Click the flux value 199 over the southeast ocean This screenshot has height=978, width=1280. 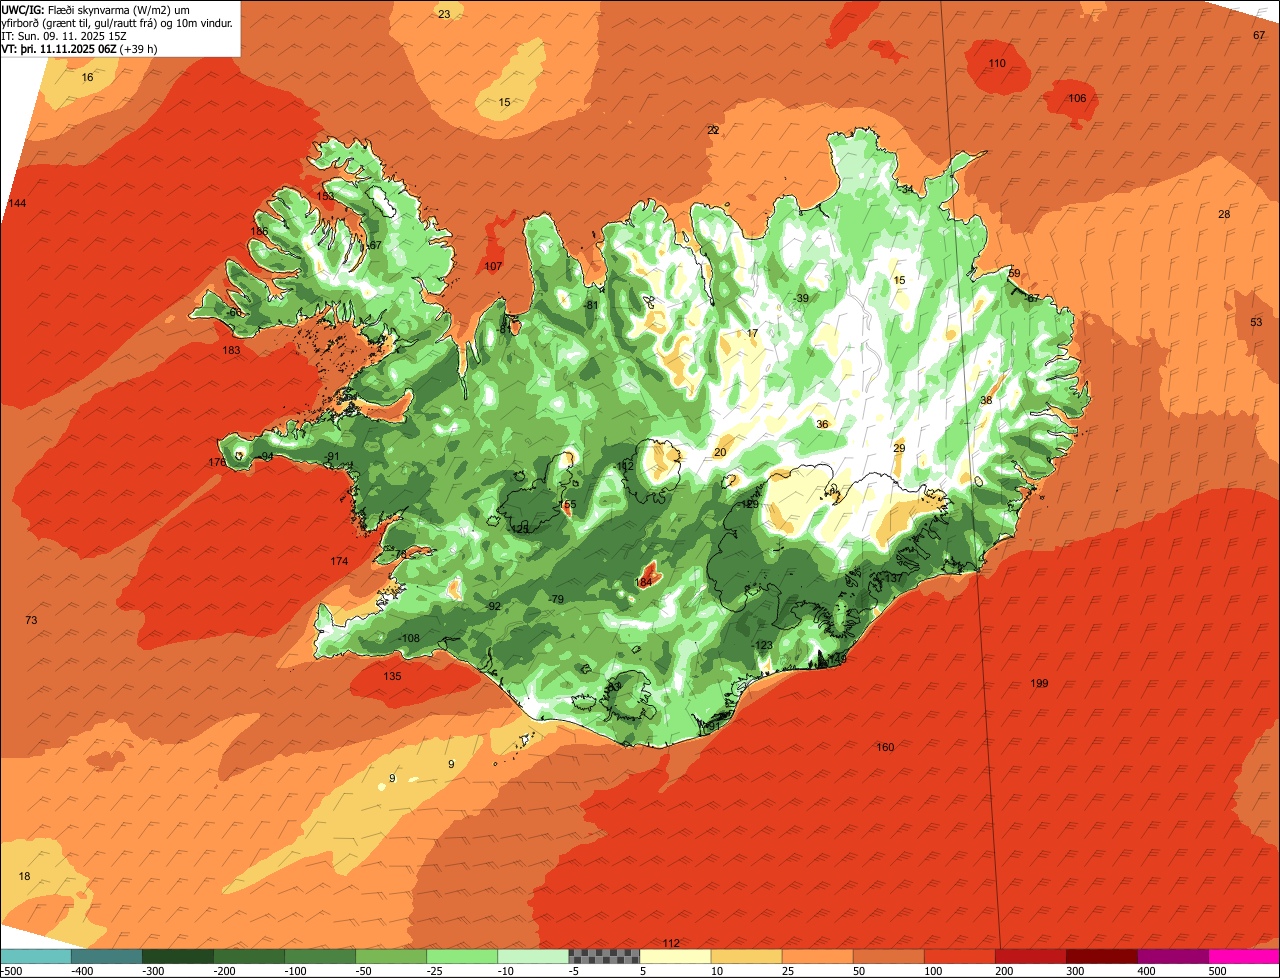pos(1039,684)
